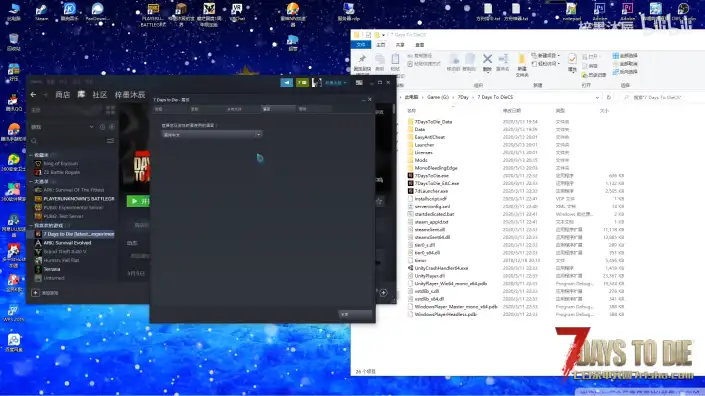This screenshot has height=396, width=705.
Task: Toggle advanced filter sliders beside library search
Action: coord(110,141)
